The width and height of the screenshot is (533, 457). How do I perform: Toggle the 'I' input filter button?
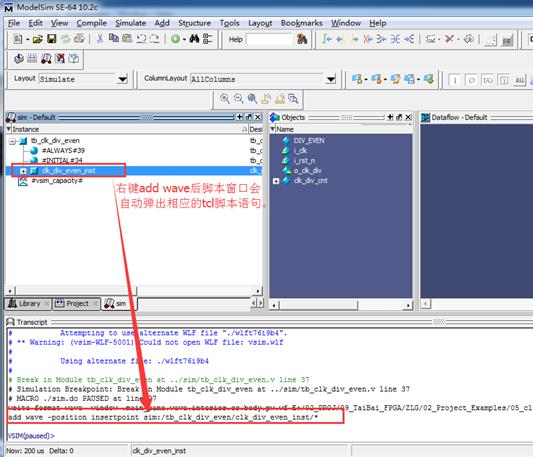[x=455, y=80]
